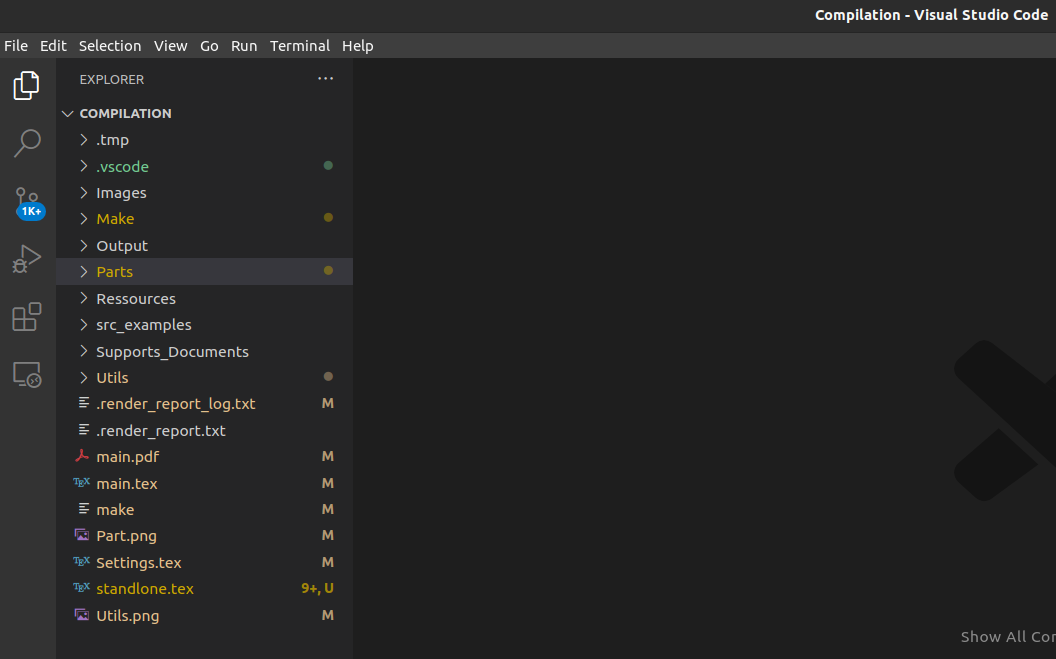Image resolution: width=1056 pixels, height=659 pixels.
Task: Click the image icon beside Utils.png
Action: (x=81, y=615)
